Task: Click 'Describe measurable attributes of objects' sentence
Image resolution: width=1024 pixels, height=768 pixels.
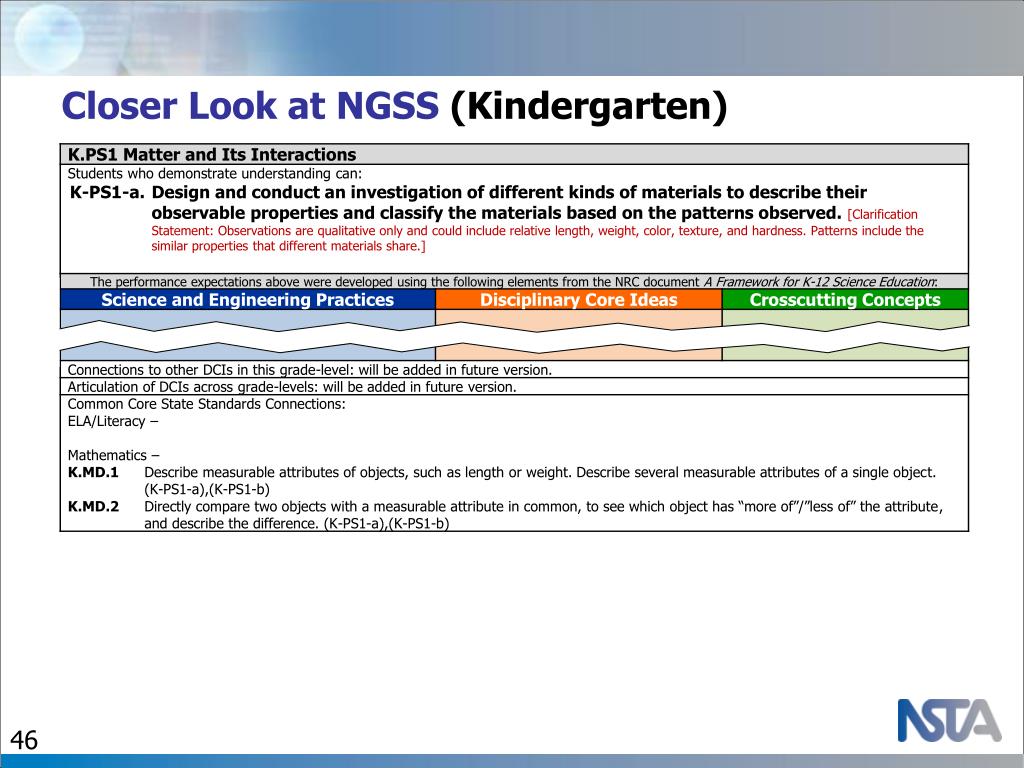Action: tap(540, 481)
